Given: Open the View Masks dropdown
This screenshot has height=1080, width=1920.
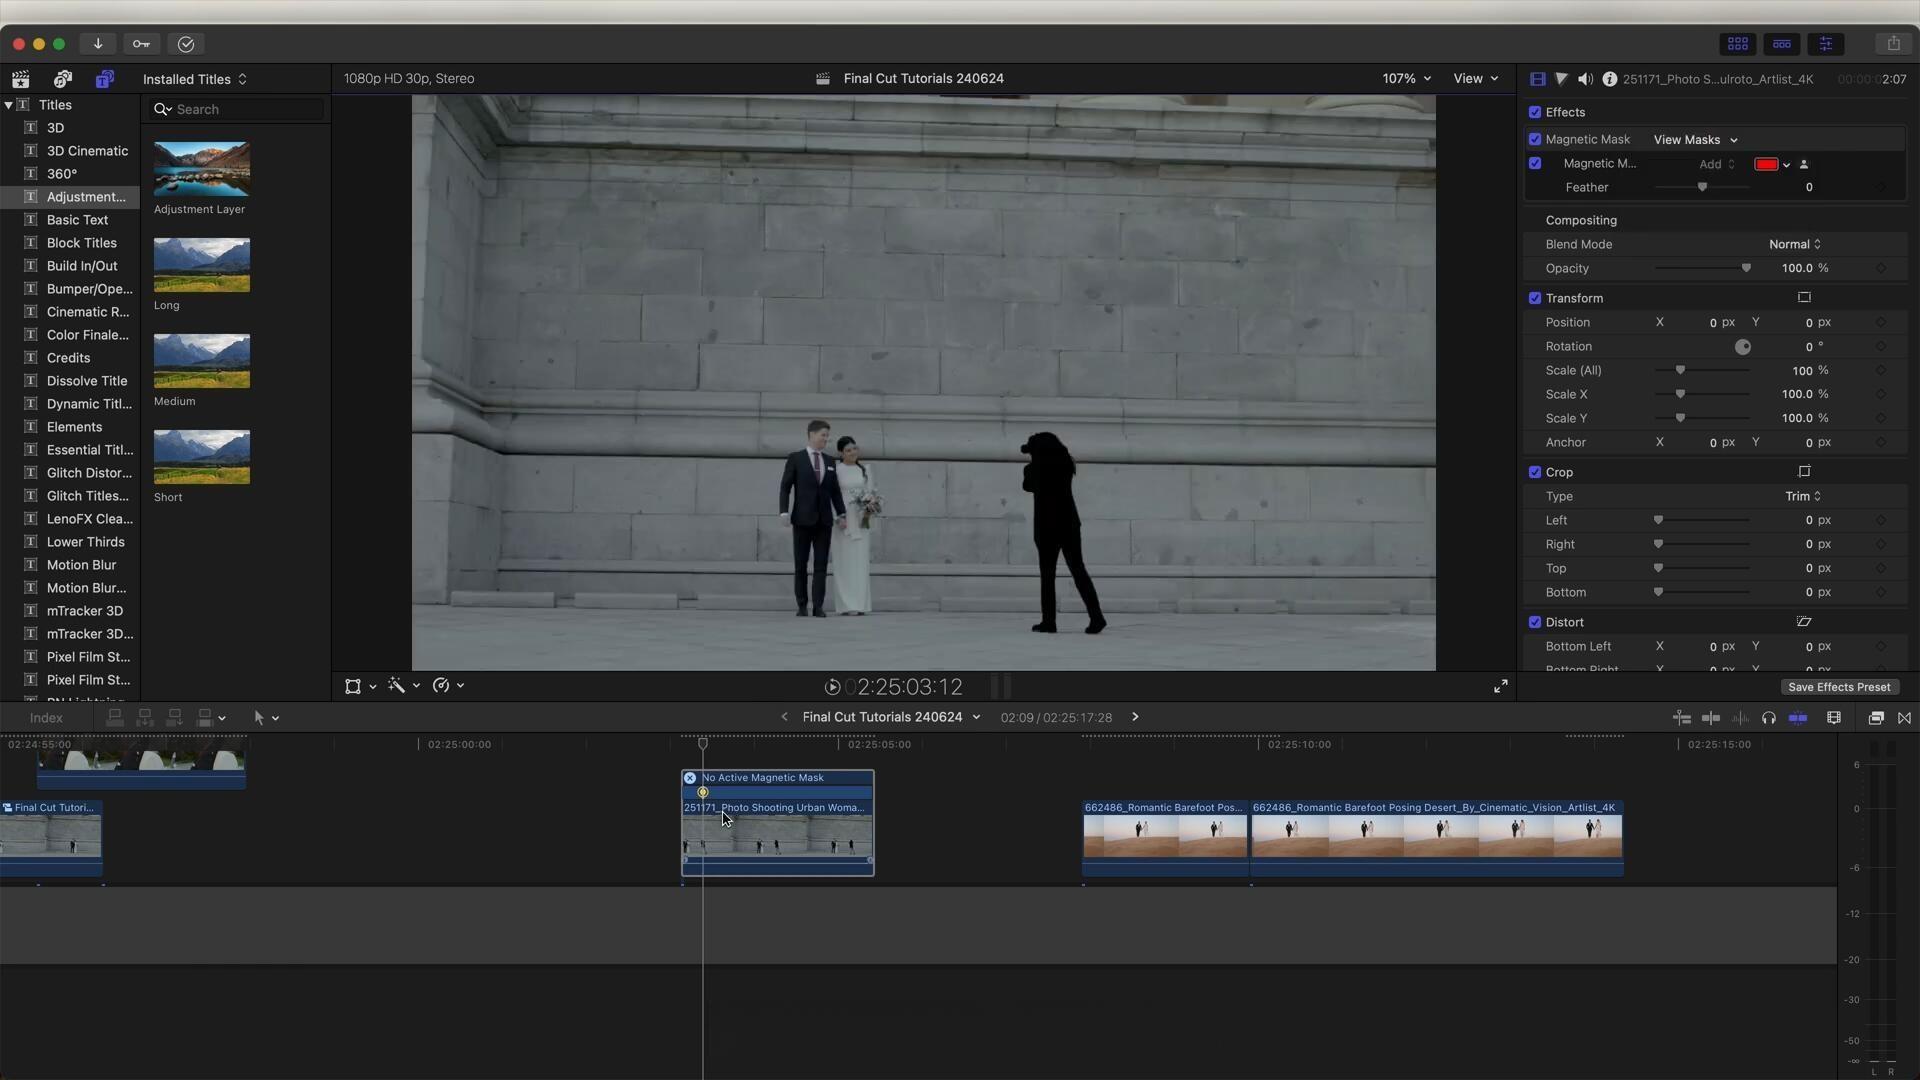Looking at the screenshot, I should (x=1695, y=140).
